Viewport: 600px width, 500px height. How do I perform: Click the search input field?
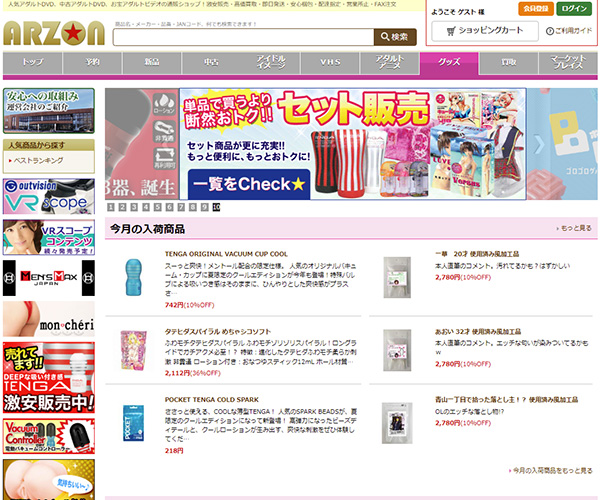pos(243,37)
